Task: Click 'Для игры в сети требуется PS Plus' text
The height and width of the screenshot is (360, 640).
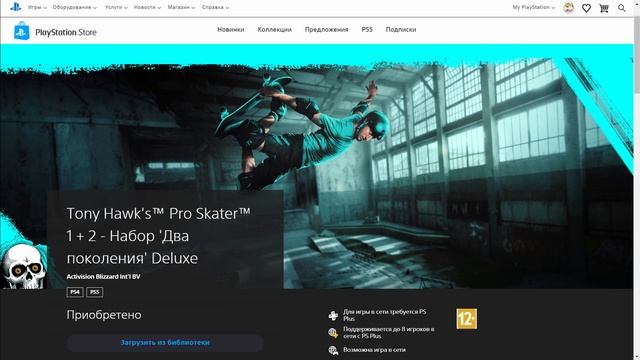Action: pos(384,315)
